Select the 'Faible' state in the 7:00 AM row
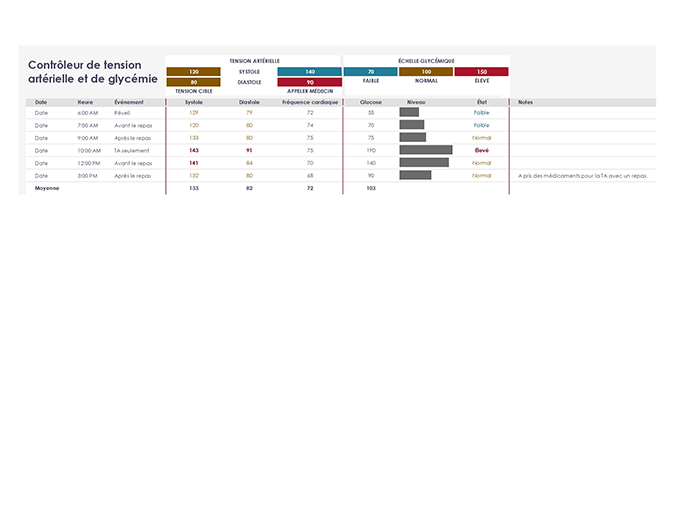This screenshot has height=520, width=675. [481, 125]
